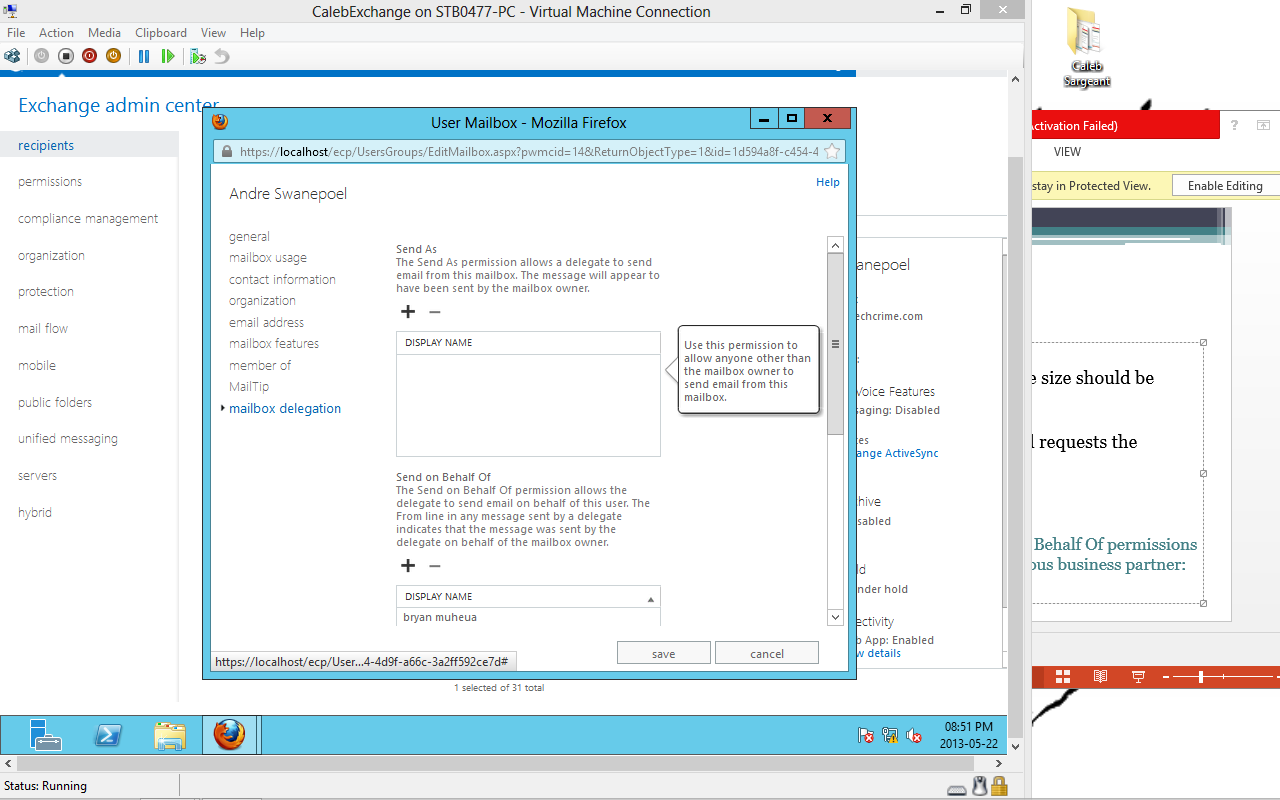This screenshot has height=800, width=1280.
Task: Select mailbox usage in the mailbox dialog
Action: [x=268, y=258]
